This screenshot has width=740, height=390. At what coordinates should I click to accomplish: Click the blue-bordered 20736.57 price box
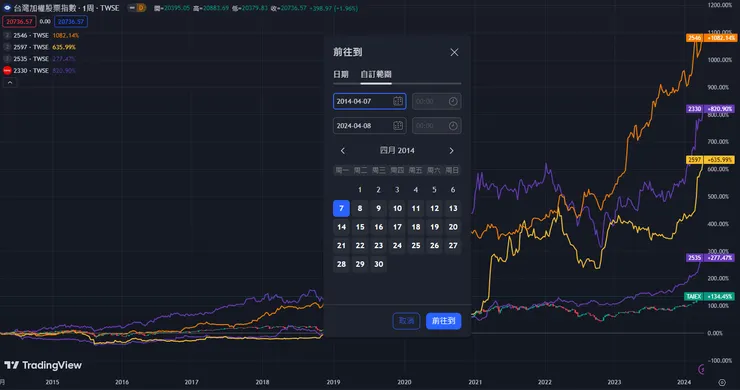(x=71, y=22)
